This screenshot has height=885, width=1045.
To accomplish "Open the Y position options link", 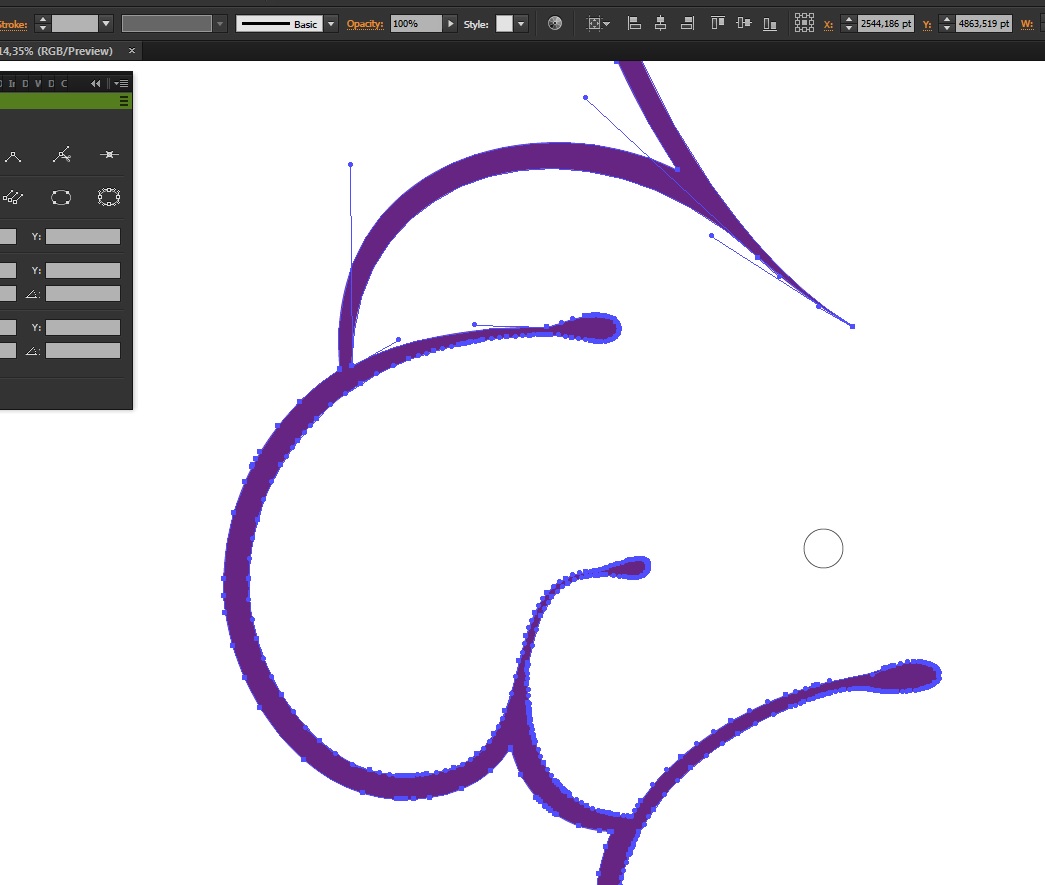I will pos(926,25).
